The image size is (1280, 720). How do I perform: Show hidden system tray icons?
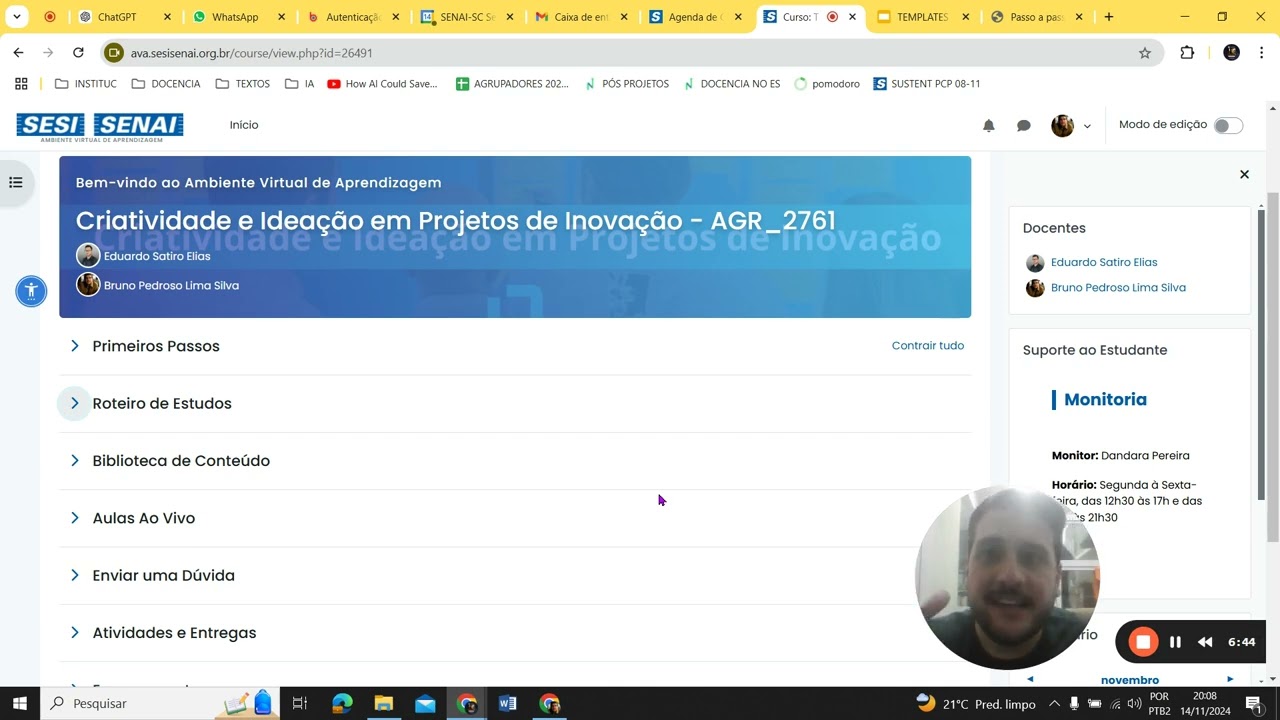point(1053,704)
